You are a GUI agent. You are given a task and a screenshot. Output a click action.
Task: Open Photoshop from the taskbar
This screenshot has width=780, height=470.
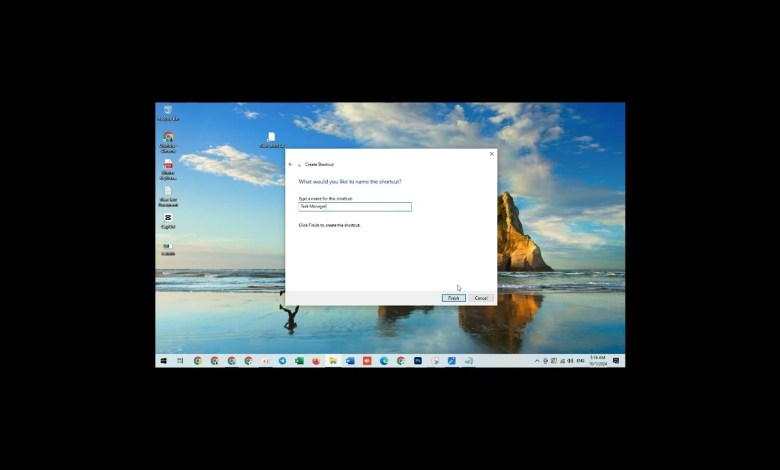[417, 361]
